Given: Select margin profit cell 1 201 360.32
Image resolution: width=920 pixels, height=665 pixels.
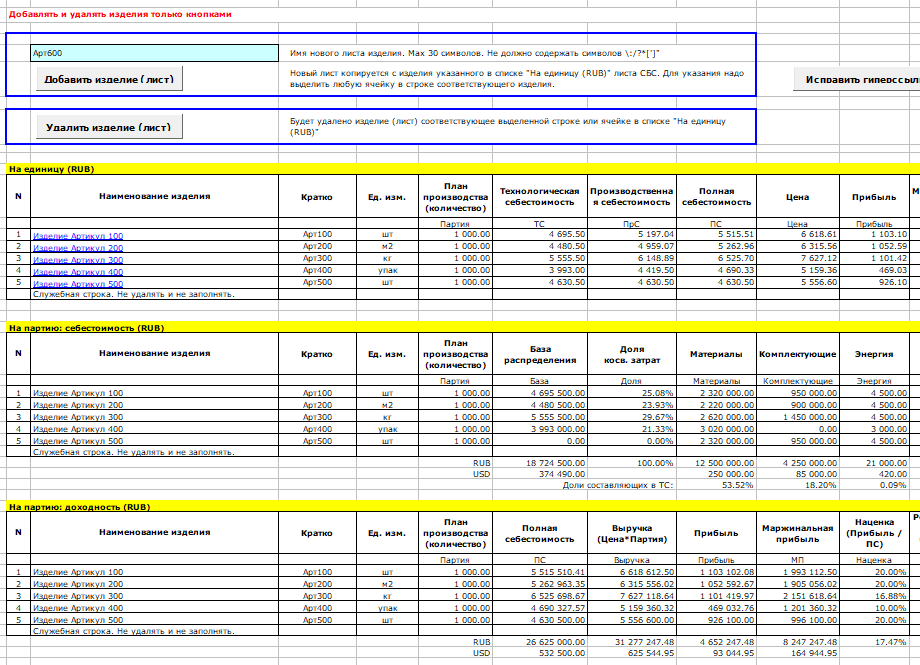Looking at the screenshot, I should (x=797, y=608).
